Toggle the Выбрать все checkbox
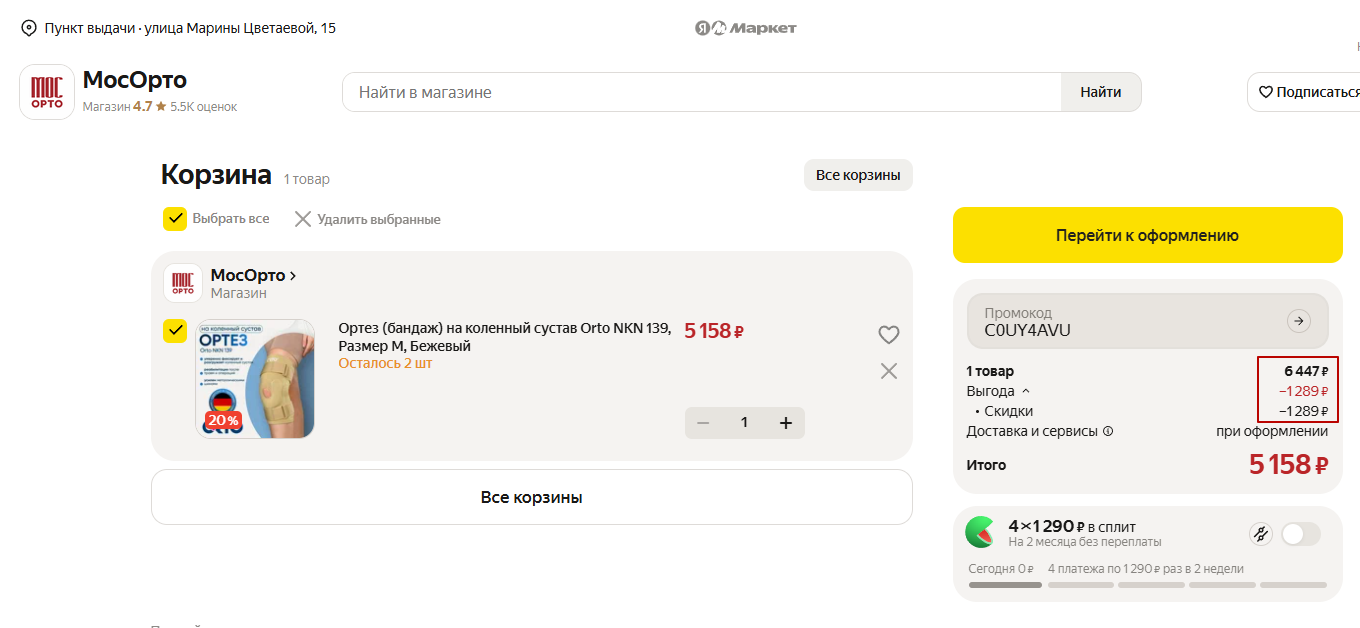 175,219
